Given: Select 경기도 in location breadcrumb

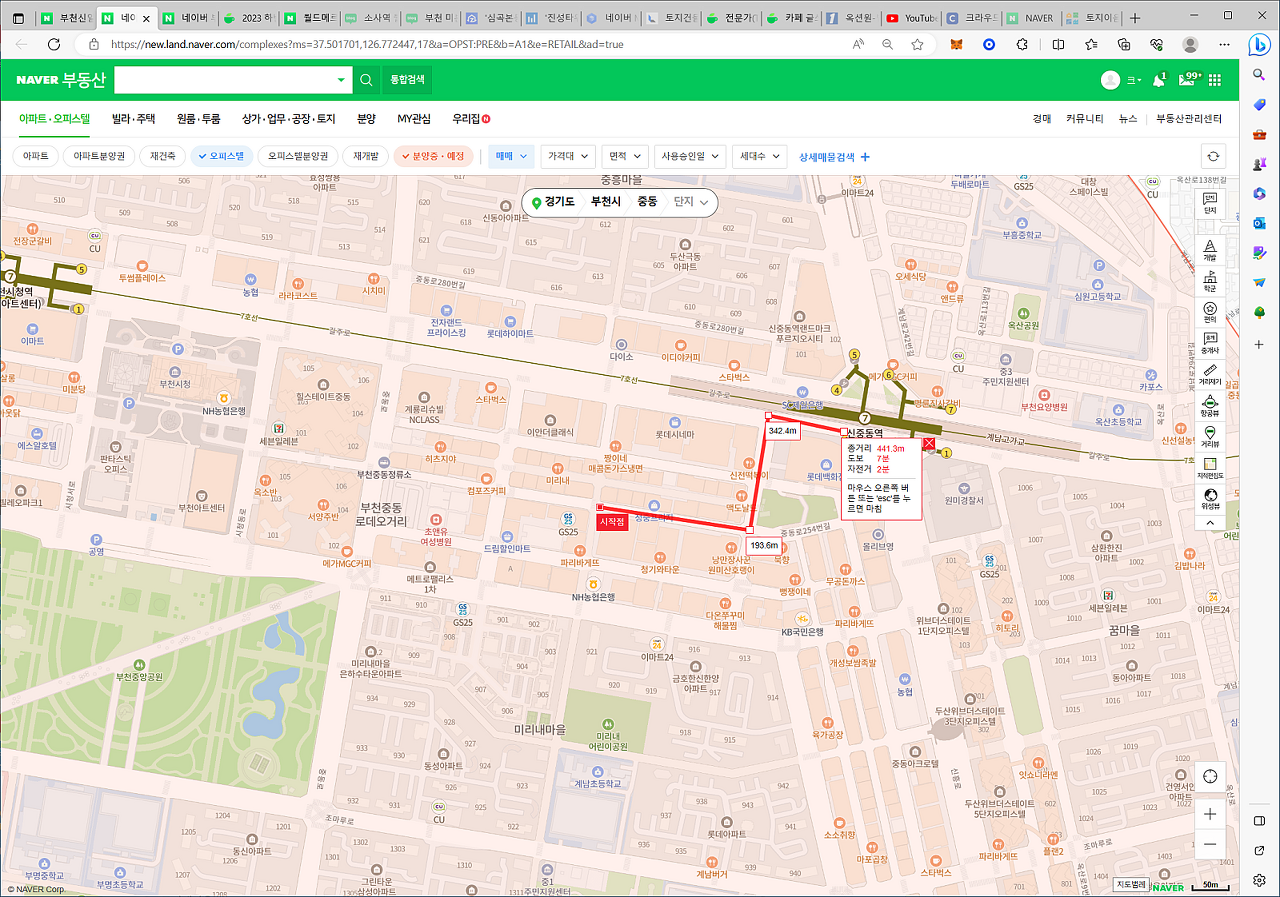Looking at the screenshot, I should pos(559,202).
